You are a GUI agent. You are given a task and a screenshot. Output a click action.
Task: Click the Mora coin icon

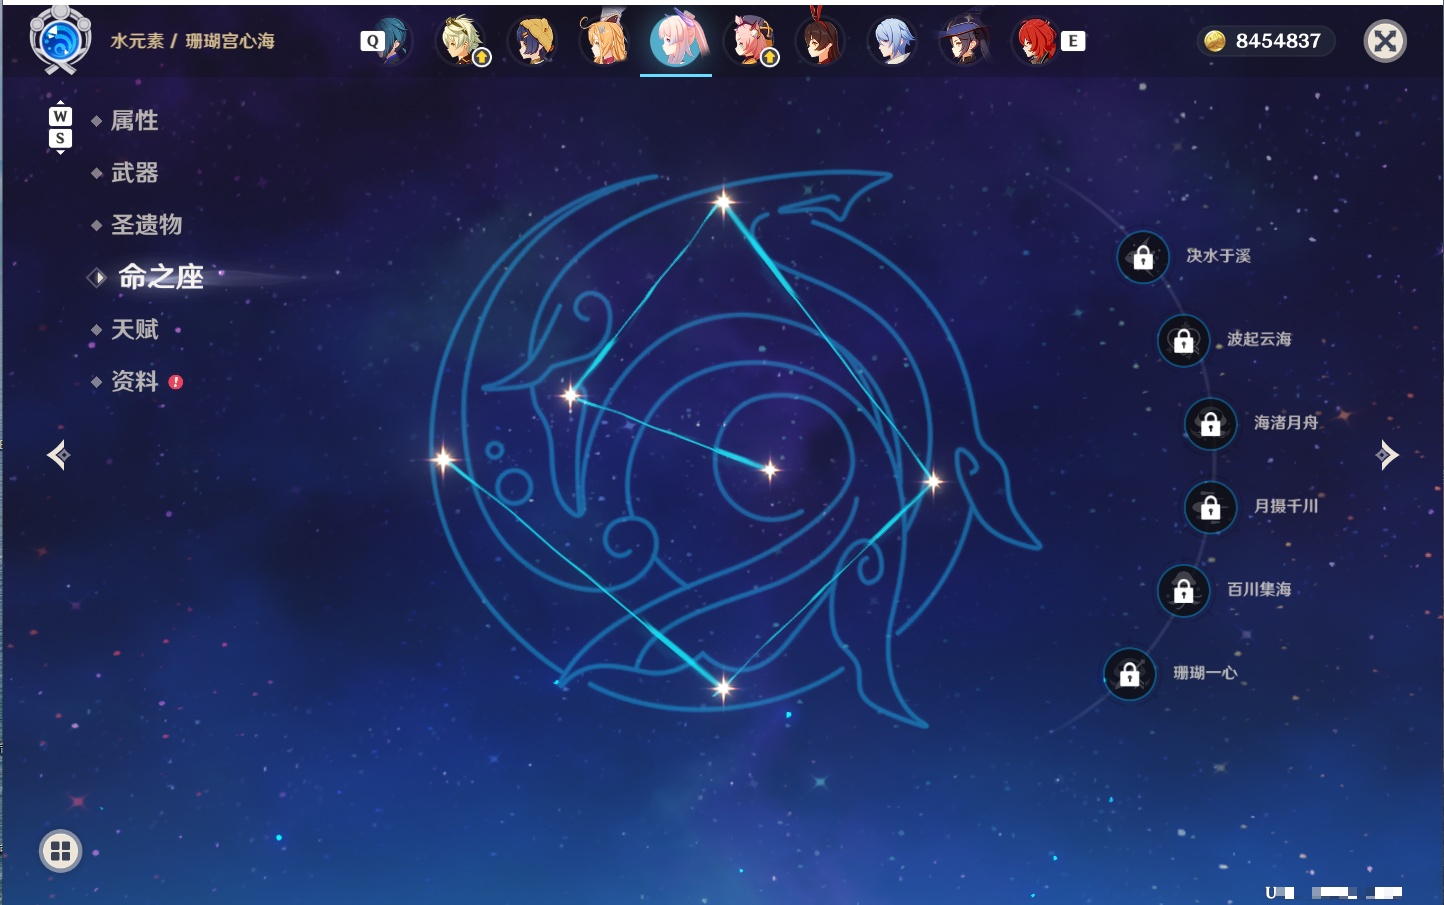coord(1215,41)
